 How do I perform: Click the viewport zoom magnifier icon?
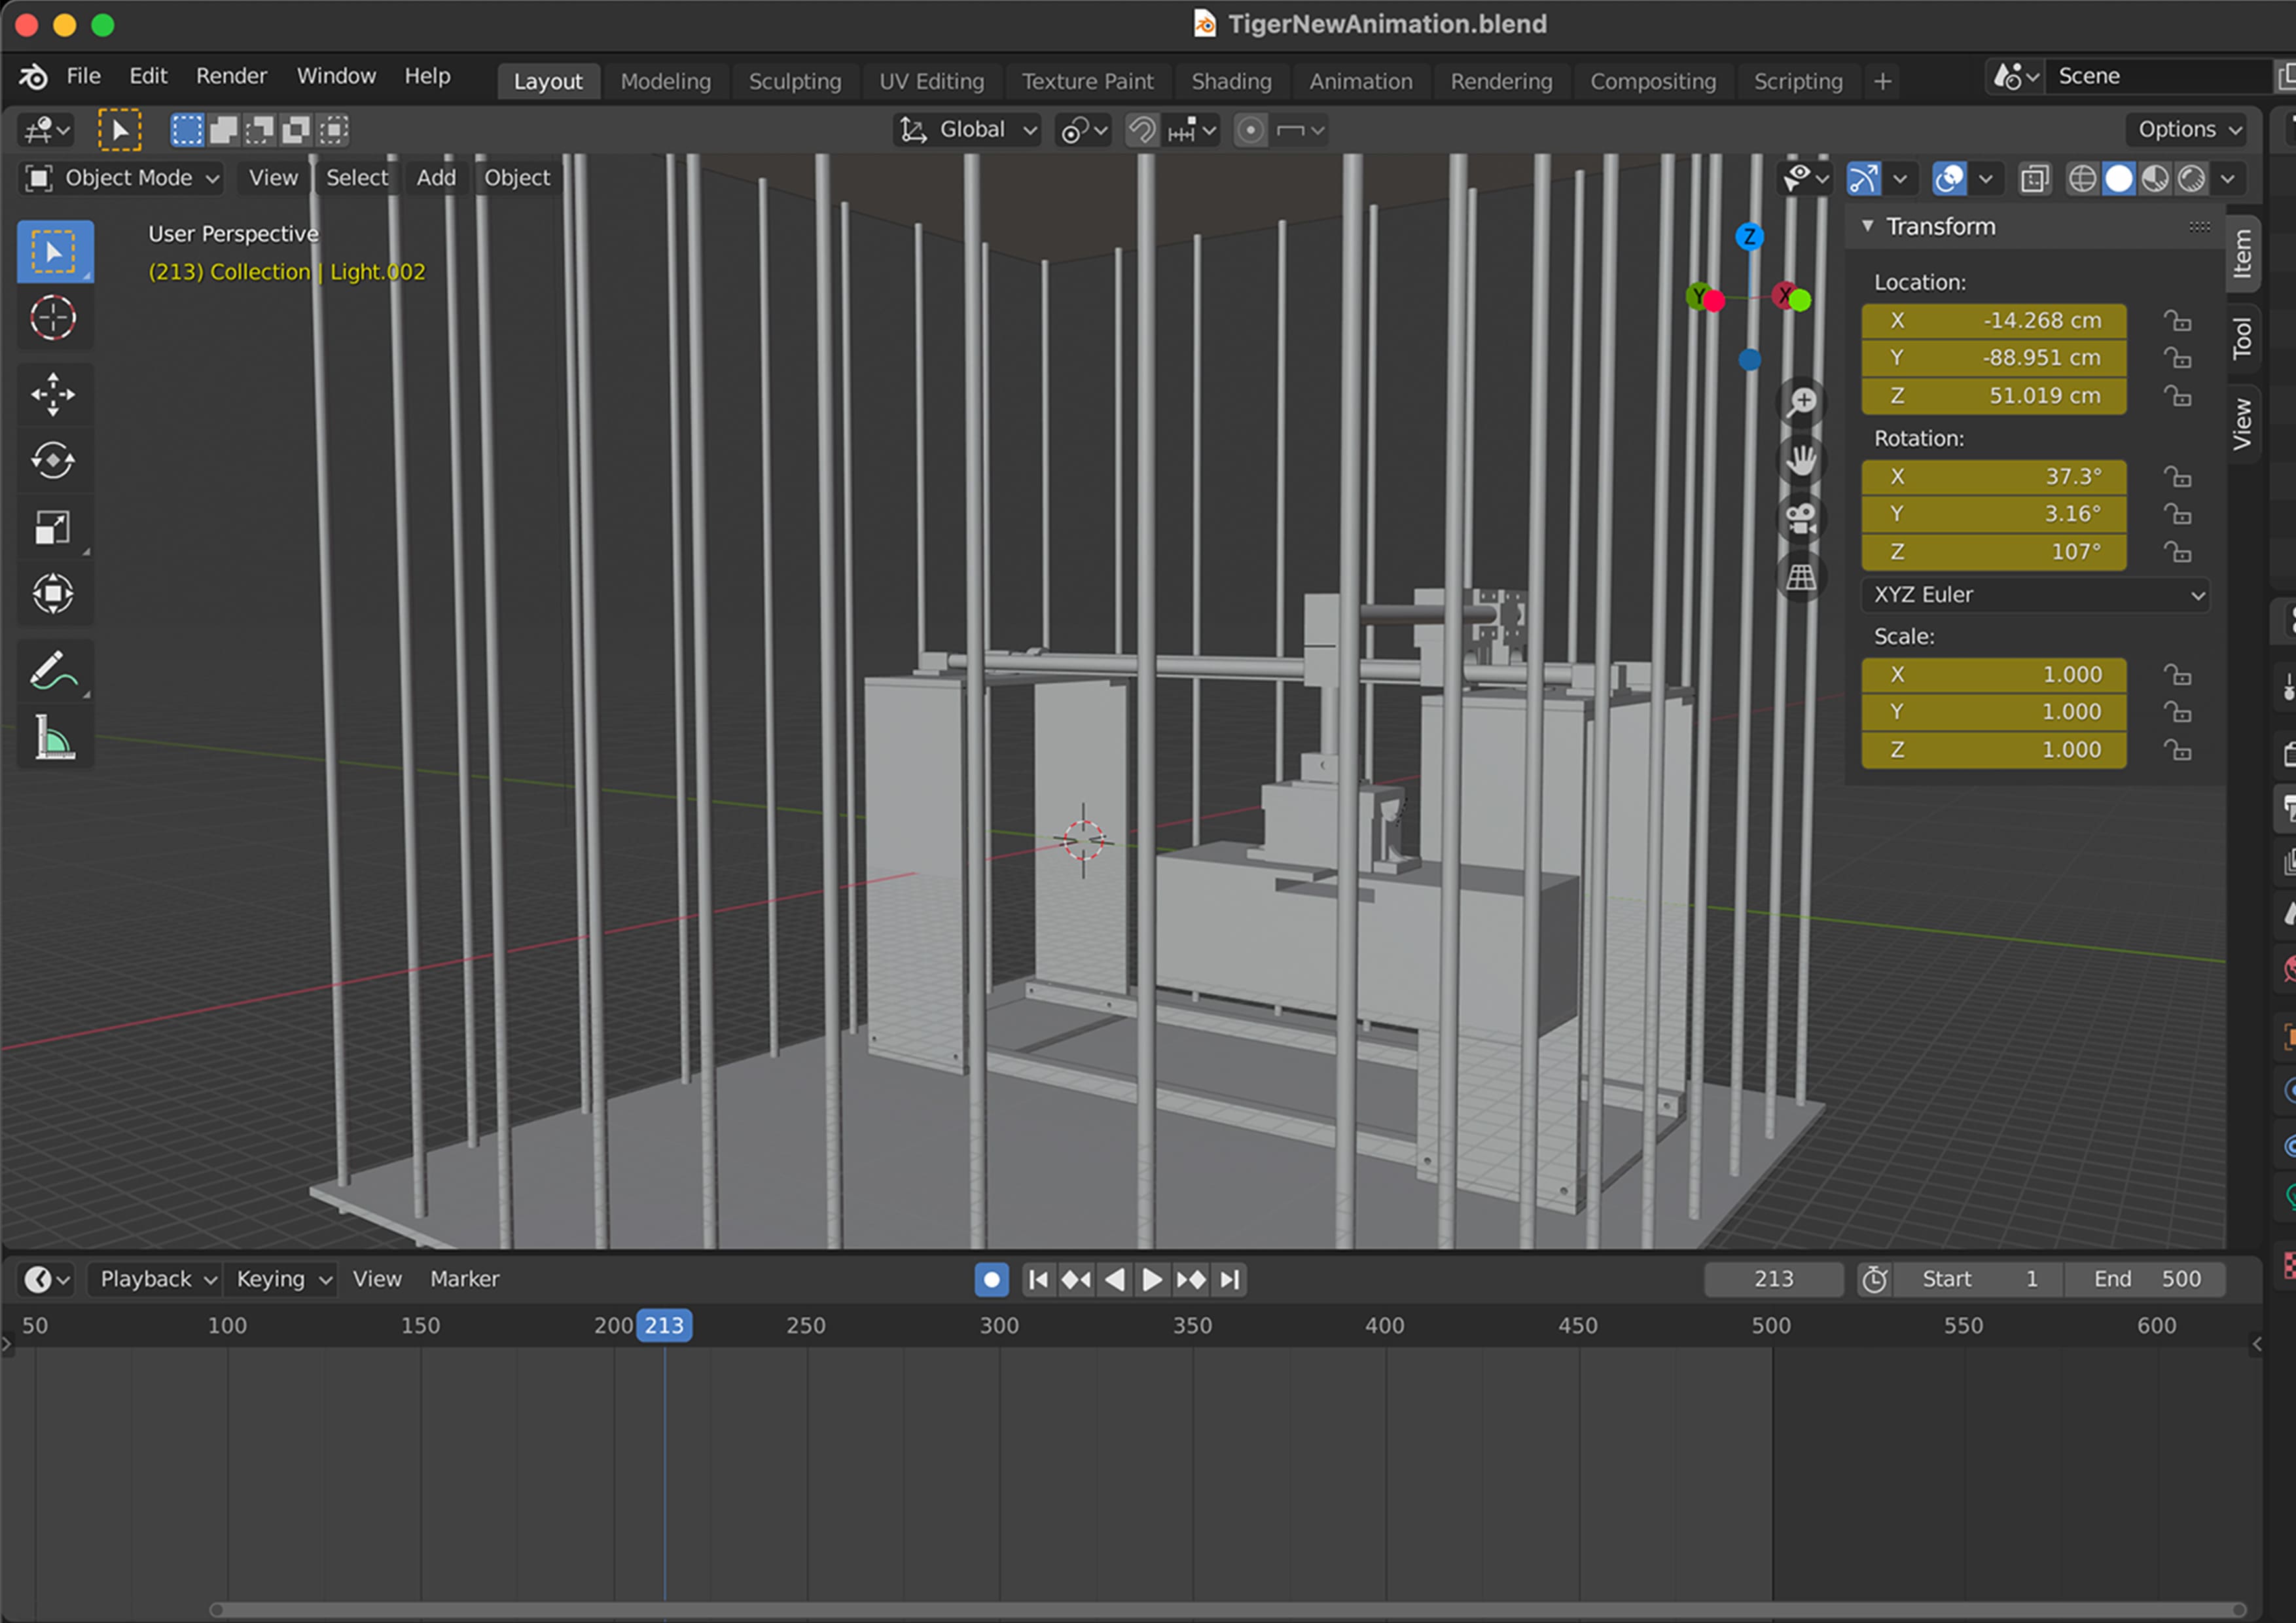pos(1801,402)
